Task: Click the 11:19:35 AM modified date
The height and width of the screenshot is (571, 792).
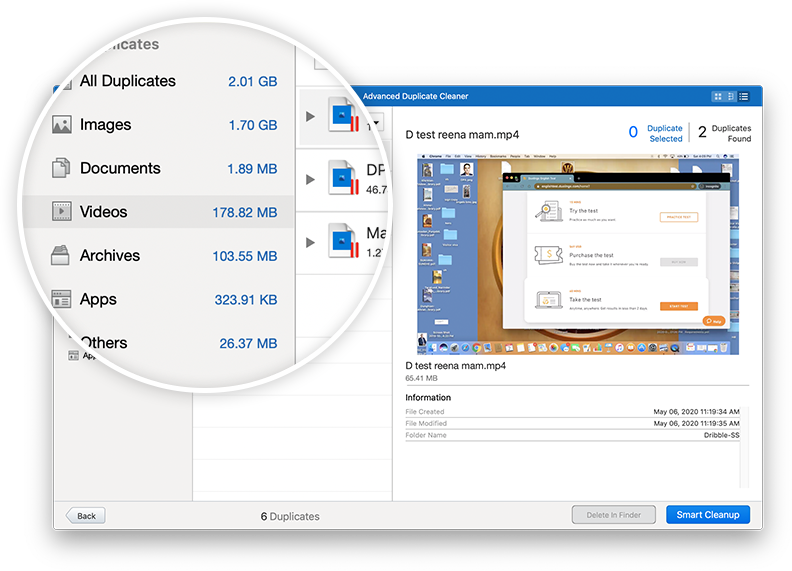Action: pyautogui.click(x=696, y=423)
